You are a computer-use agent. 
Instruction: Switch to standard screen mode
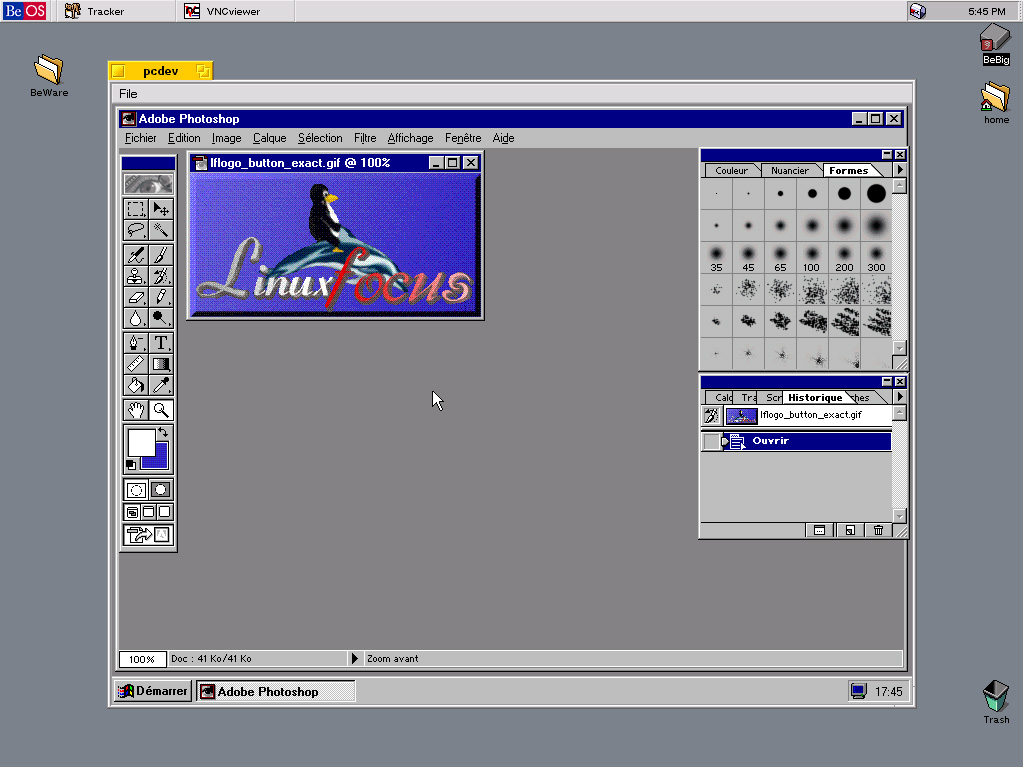pyautogui.click(x=133, y=512)
